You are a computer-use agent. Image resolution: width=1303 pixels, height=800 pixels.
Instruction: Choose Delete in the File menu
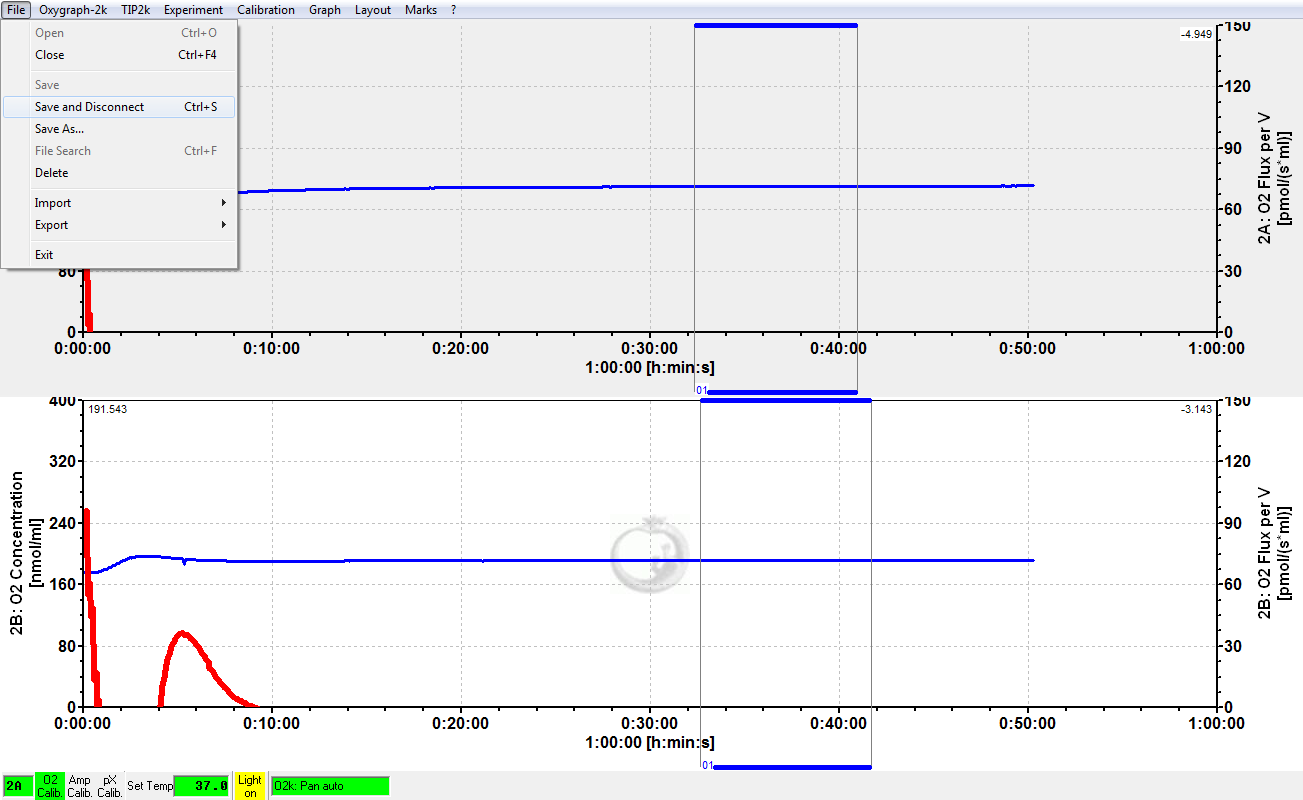(119, 173)
